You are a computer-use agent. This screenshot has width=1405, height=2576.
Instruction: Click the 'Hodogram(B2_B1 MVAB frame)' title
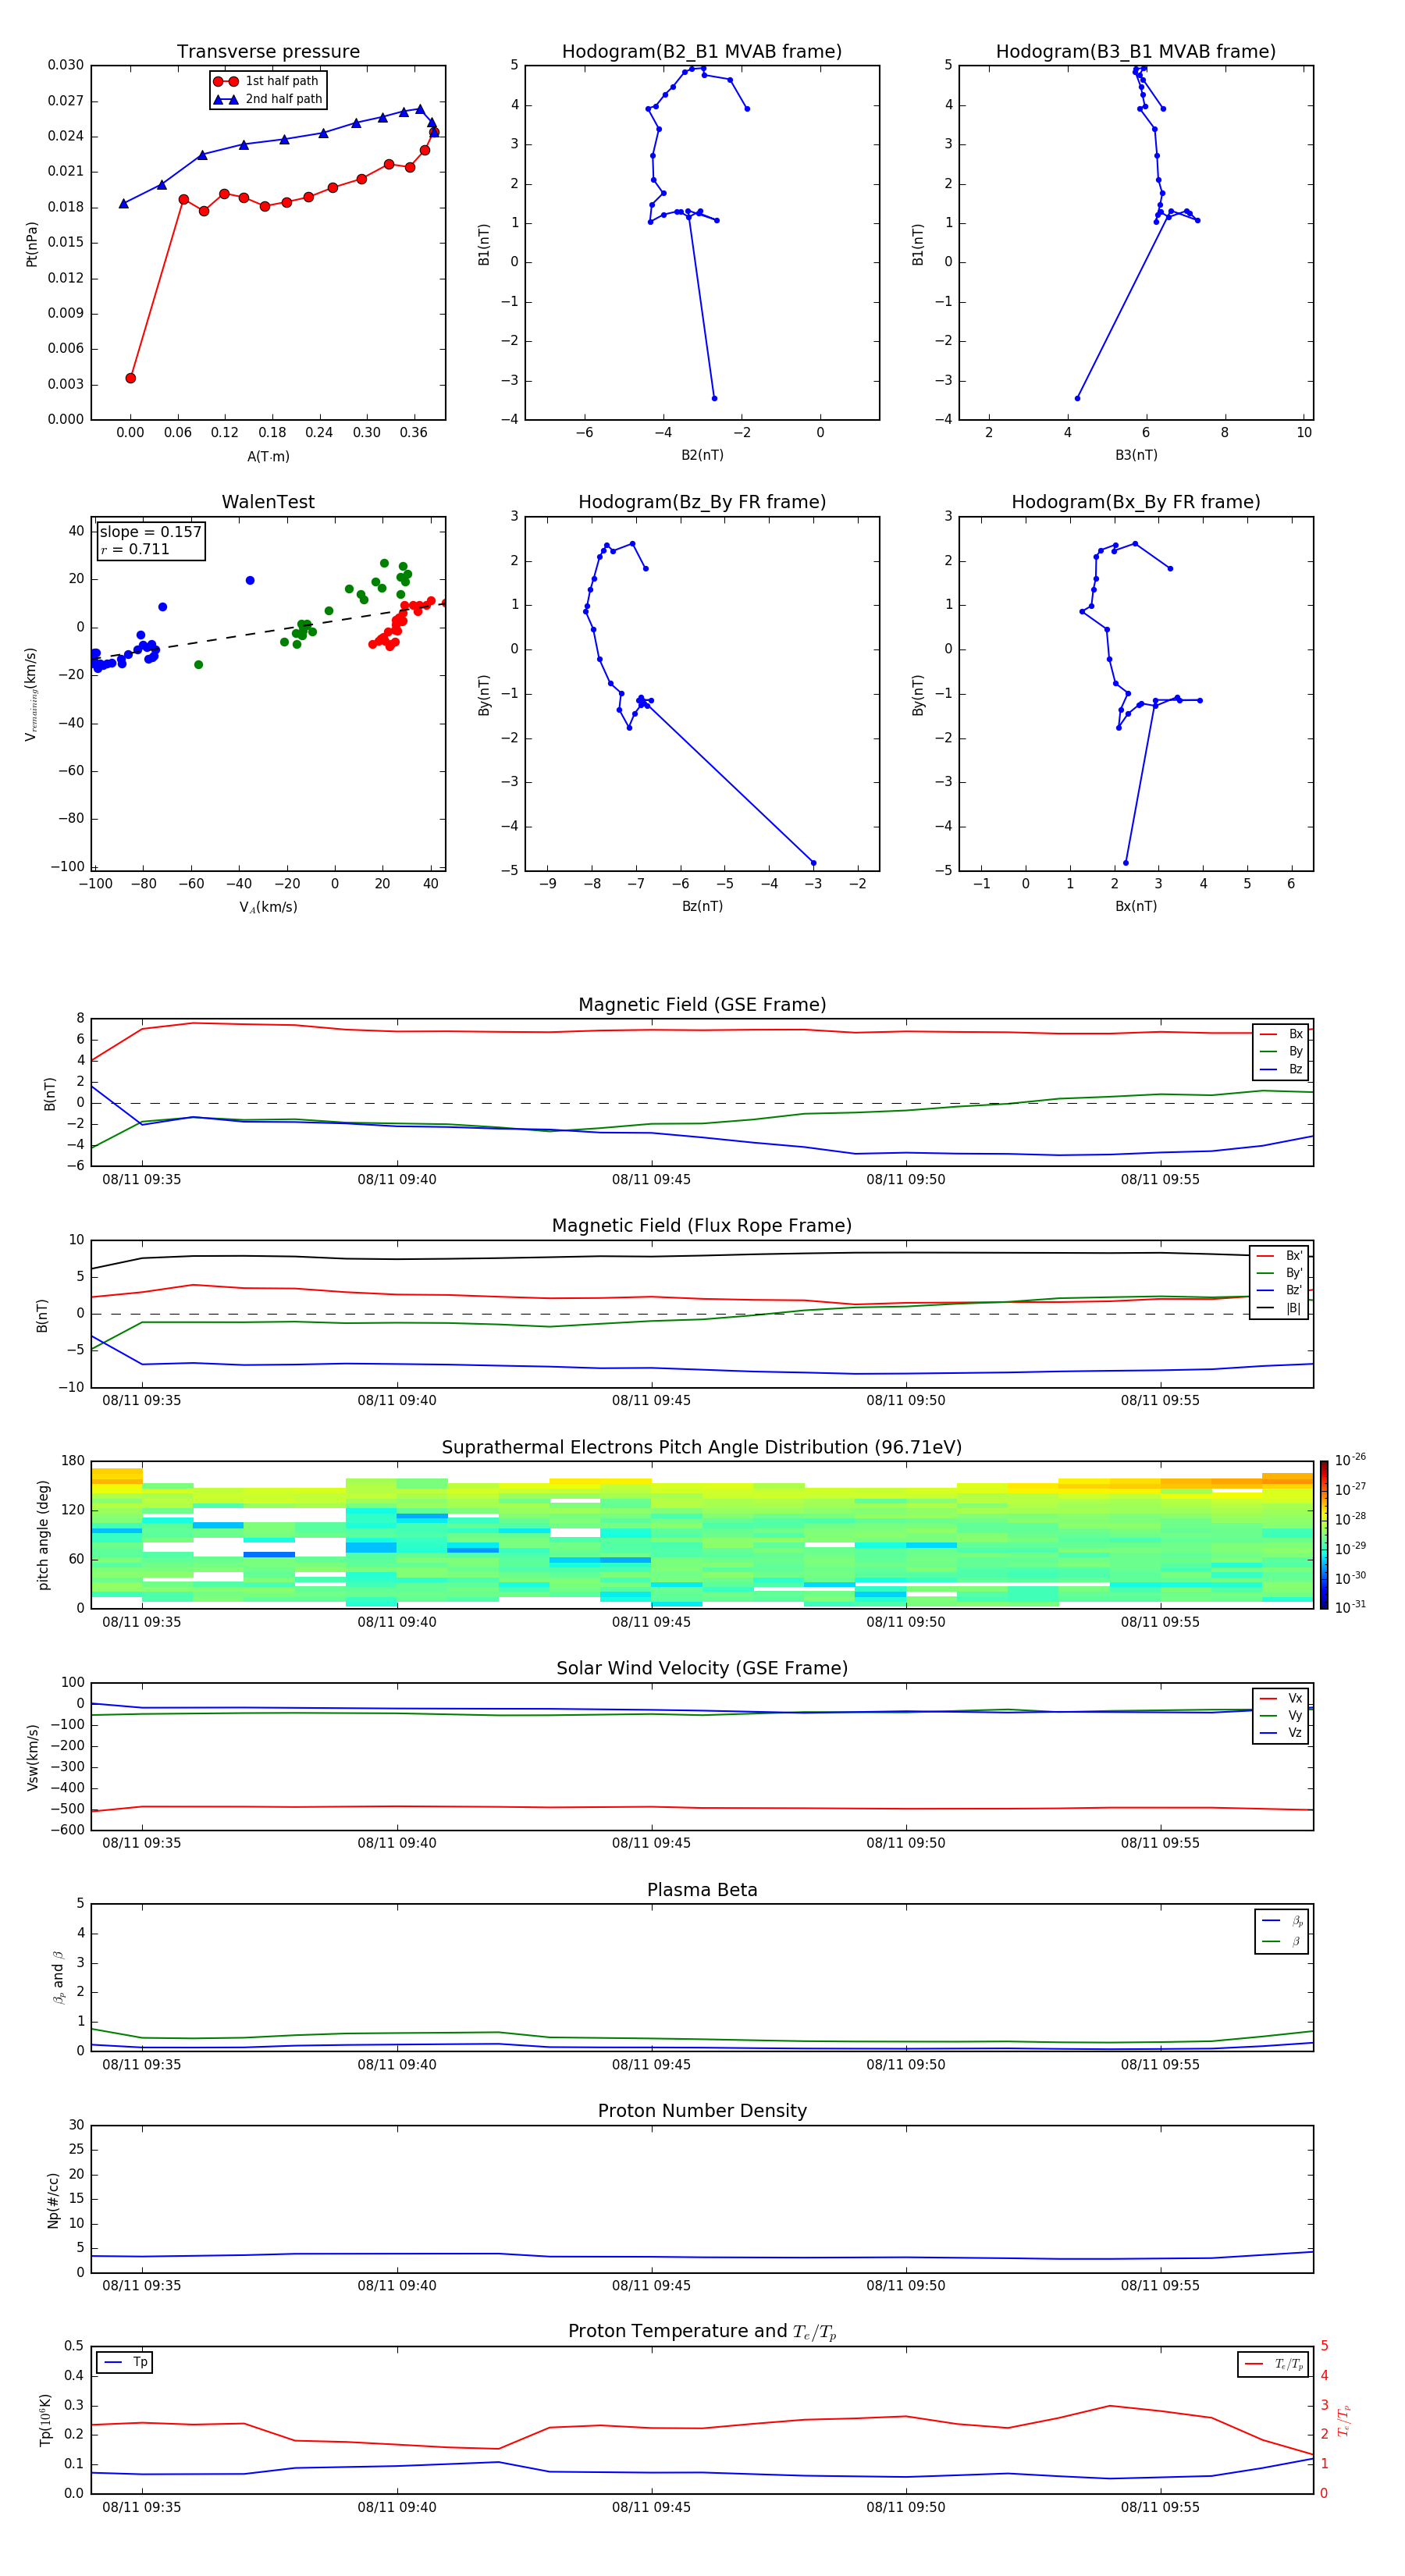[702, 52]
